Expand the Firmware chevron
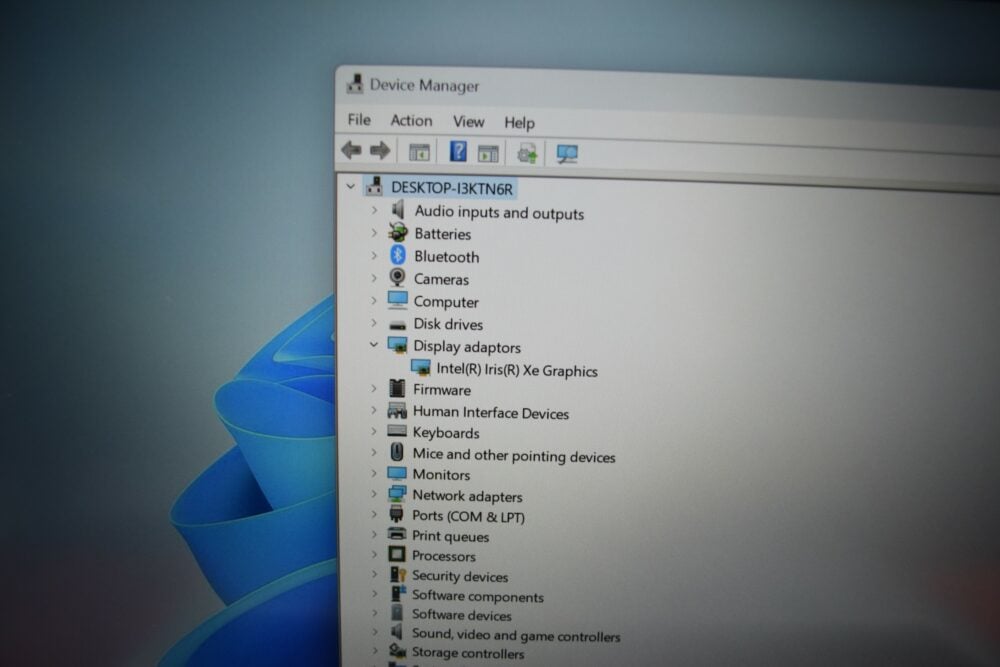Image resolution: width=1000 pixels, height=667 pixels. coord(374,388)
